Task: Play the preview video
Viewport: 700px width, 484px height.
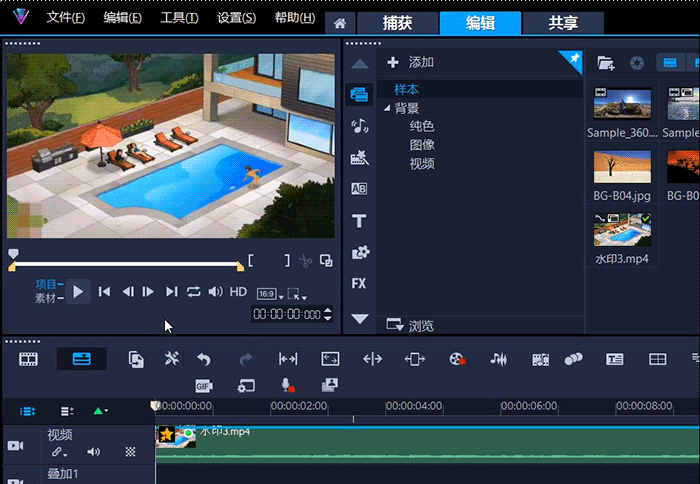Action: coord(78,292)
